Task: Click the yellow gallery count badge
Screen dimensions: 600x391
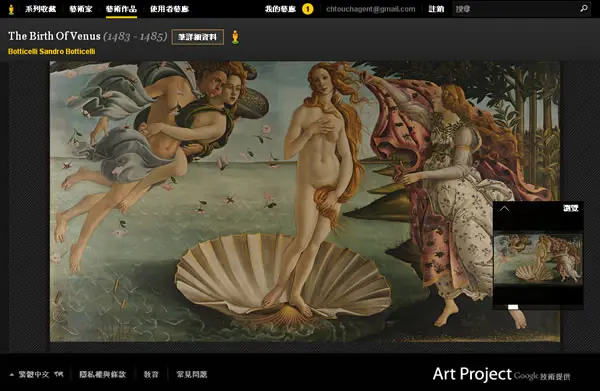Action: pos(308,9)
